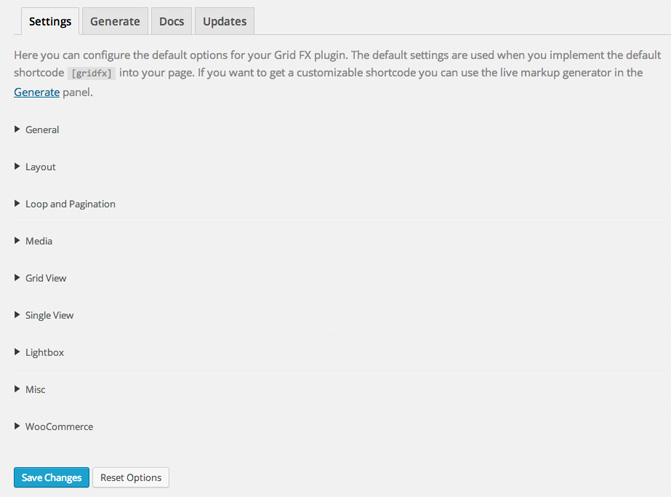Select the Updates tab
The image size is (671, 497).
[224, 21]
